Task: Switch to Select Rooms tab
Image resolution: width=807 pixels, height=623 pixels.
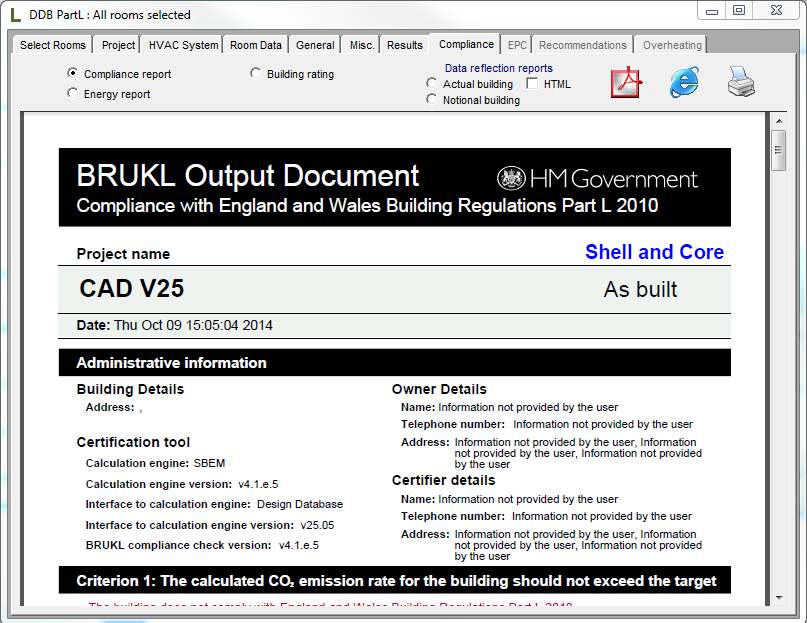Action: coord(52,45)
